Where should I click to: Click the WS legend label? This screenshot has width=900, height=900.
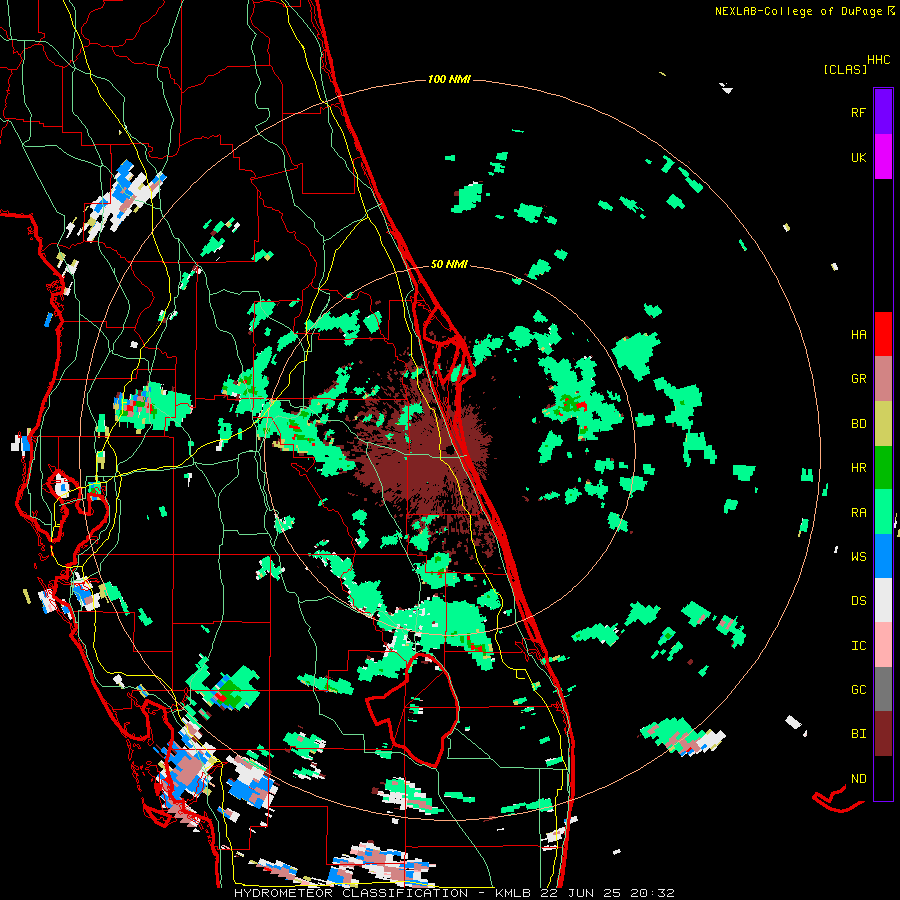click(x=858, y=556)
